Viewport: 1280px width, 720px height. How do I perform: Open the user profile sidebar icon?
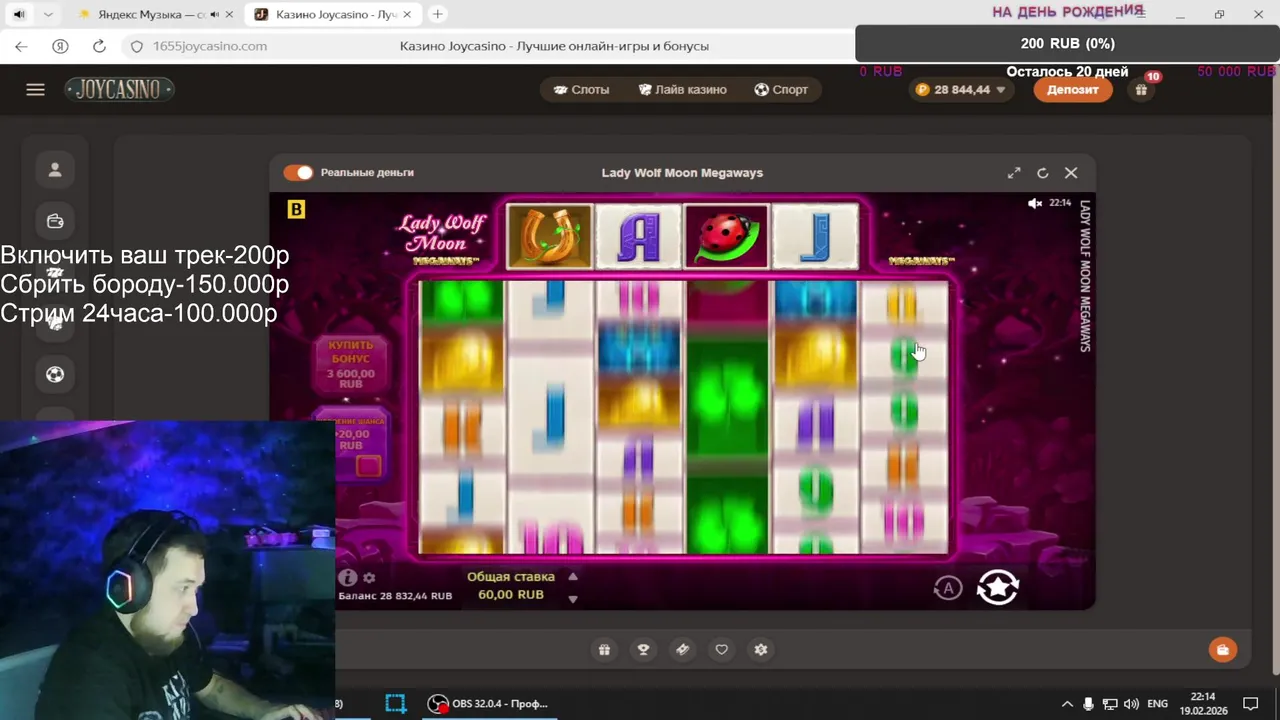click(55, 170)
